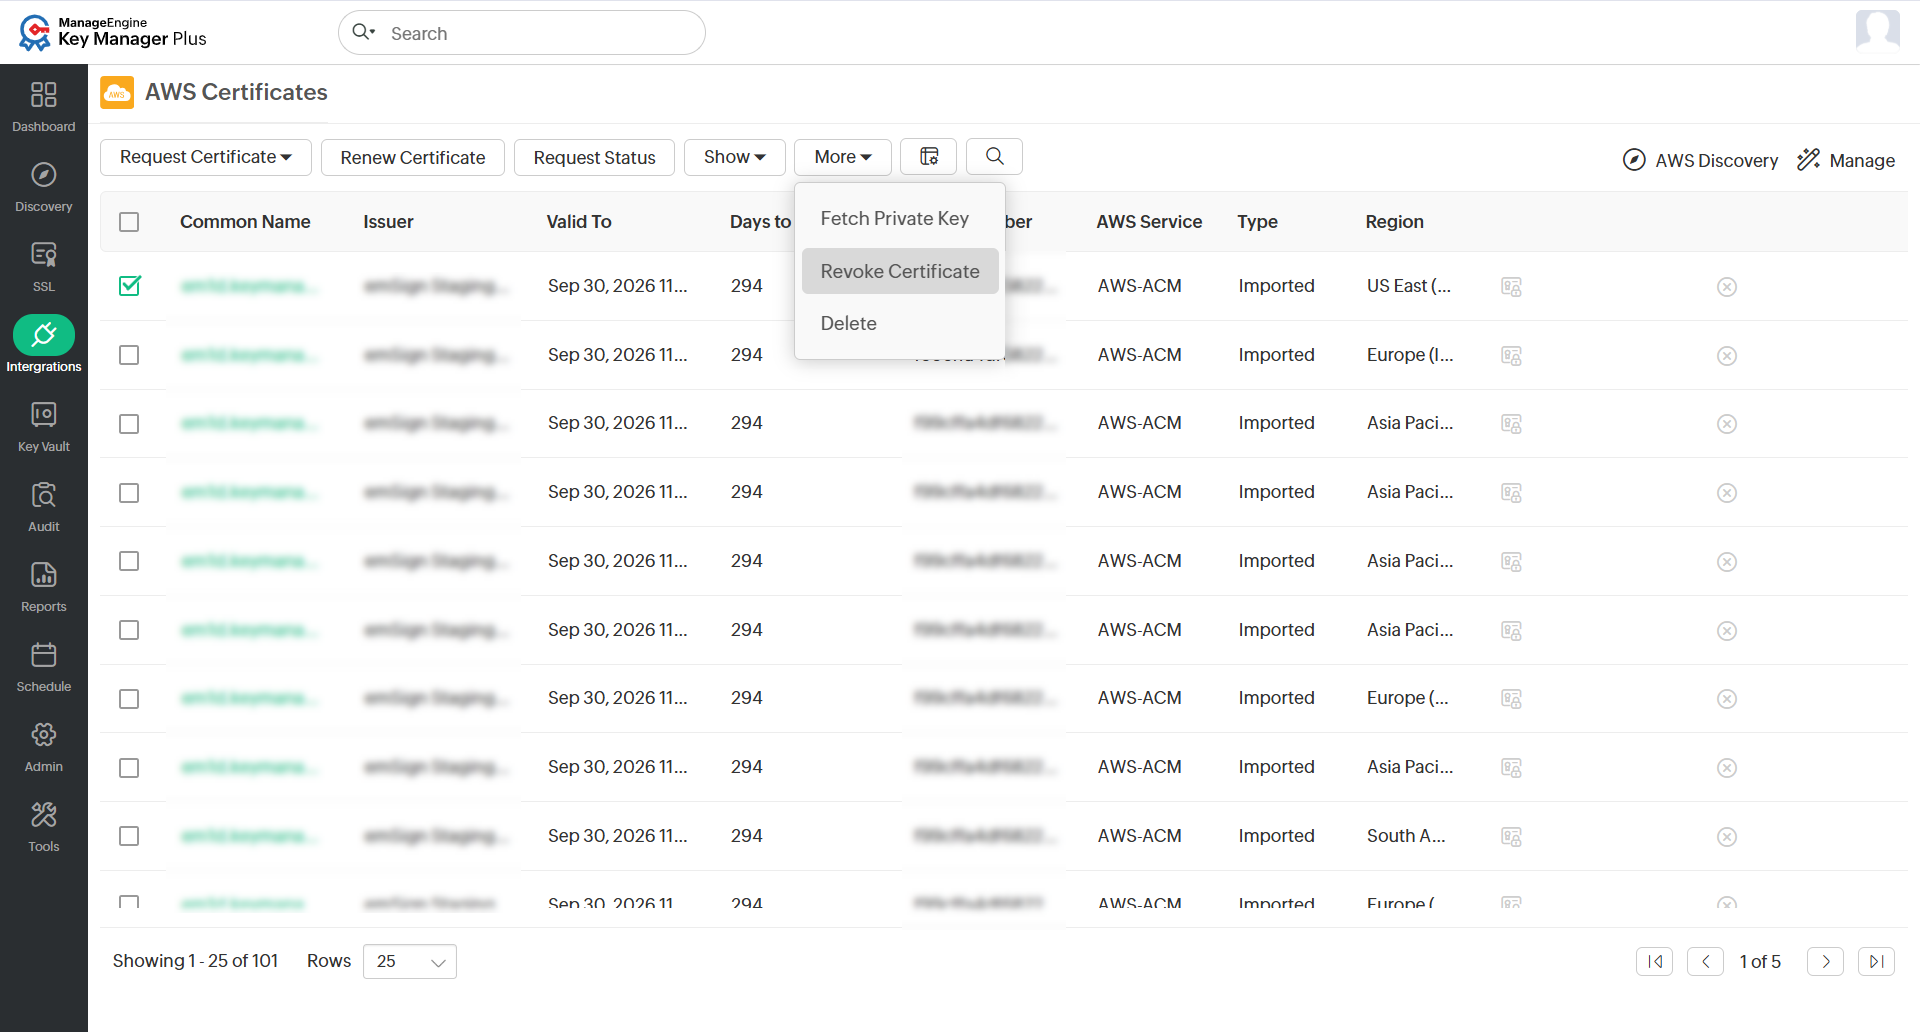Click in the top Search field
Image resolution: width=1920 pixels, height=1032 pixels.
coord(522,33)
